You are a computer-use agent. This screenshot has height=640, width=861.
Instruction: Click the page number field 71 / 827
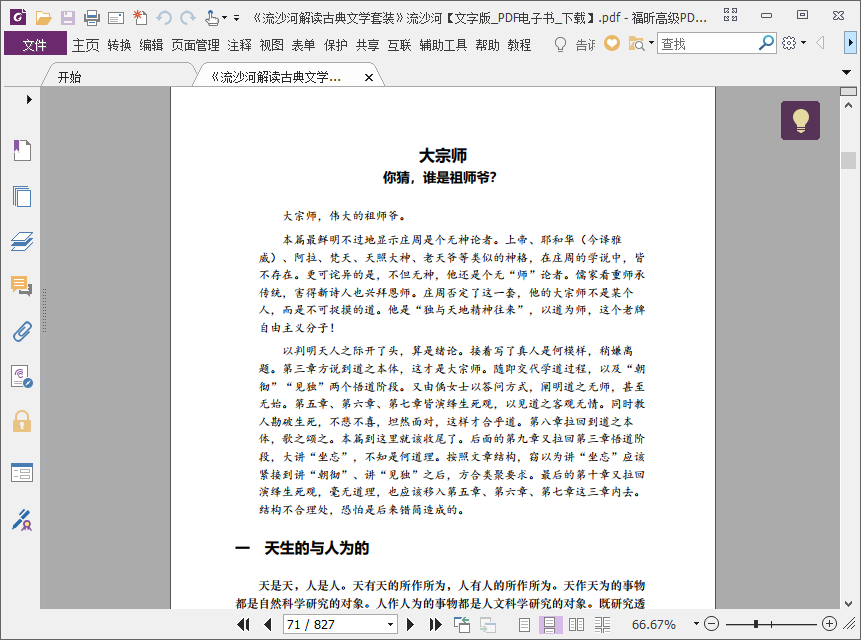coord(333,624)
